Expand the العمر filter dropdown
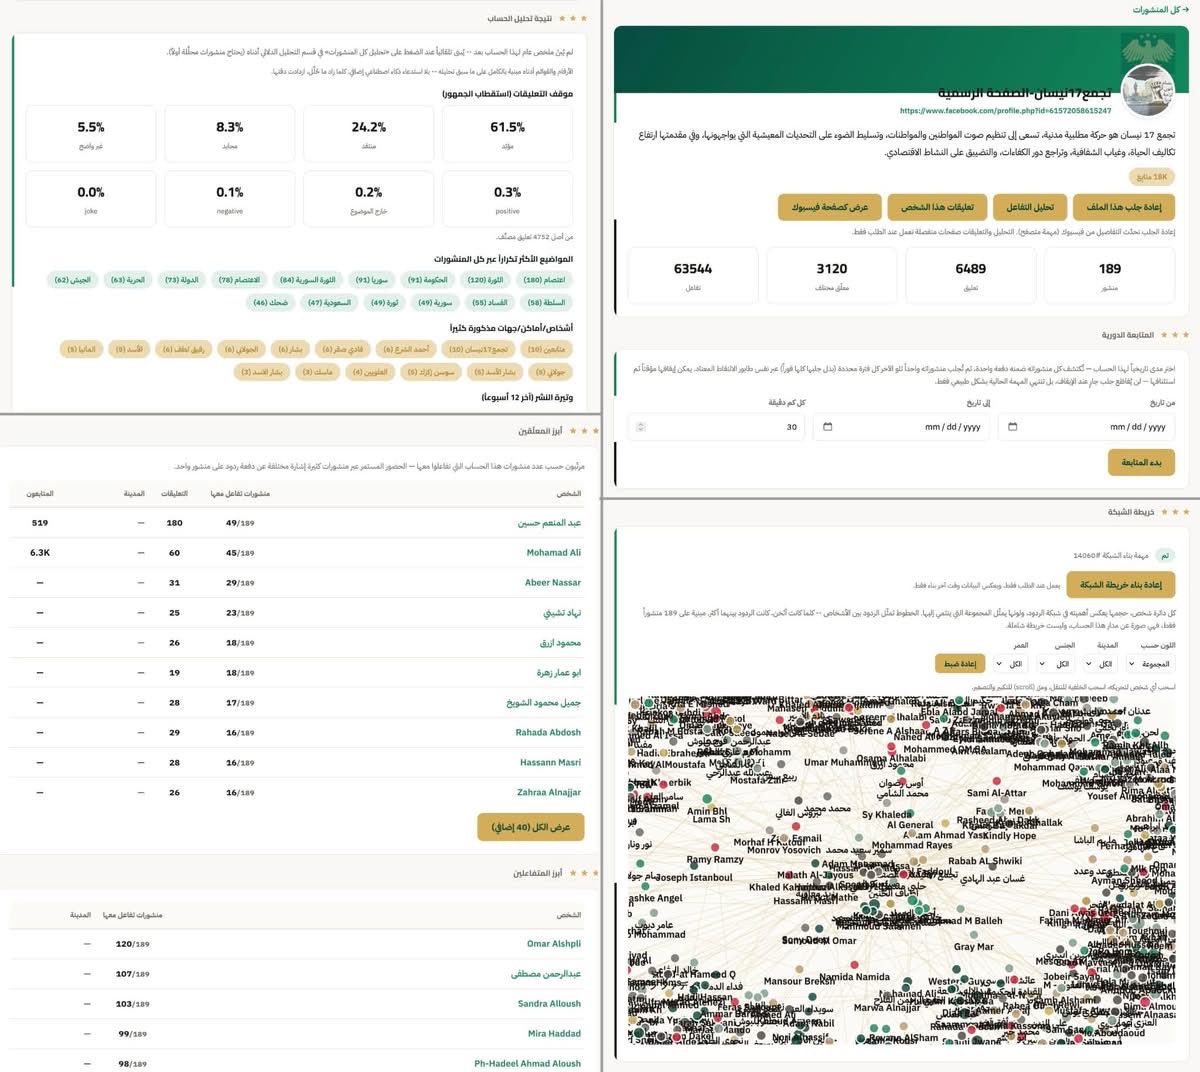Viewport: 1200px width, 1072px height. (x=1012, y=664)
